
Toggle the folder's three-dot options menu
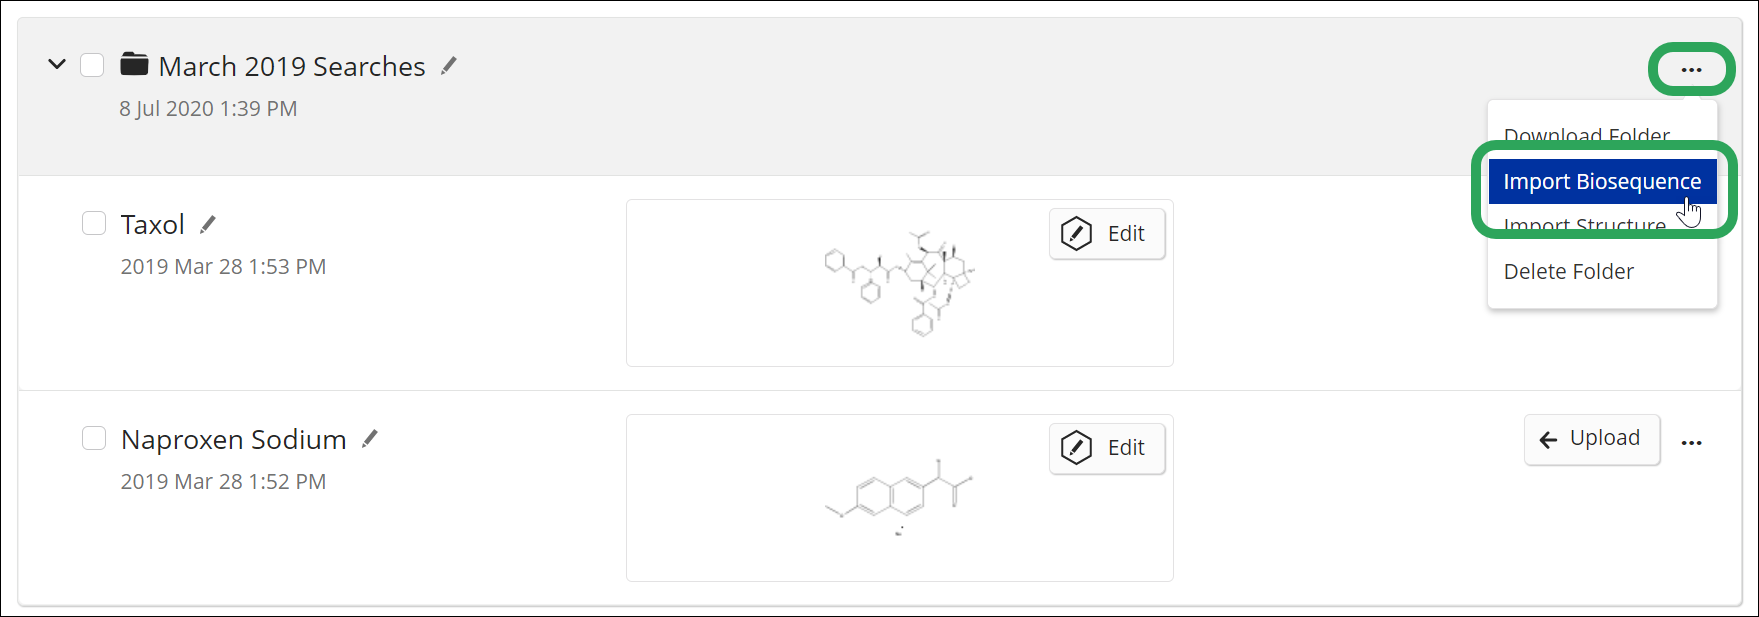coord(1691,70)
